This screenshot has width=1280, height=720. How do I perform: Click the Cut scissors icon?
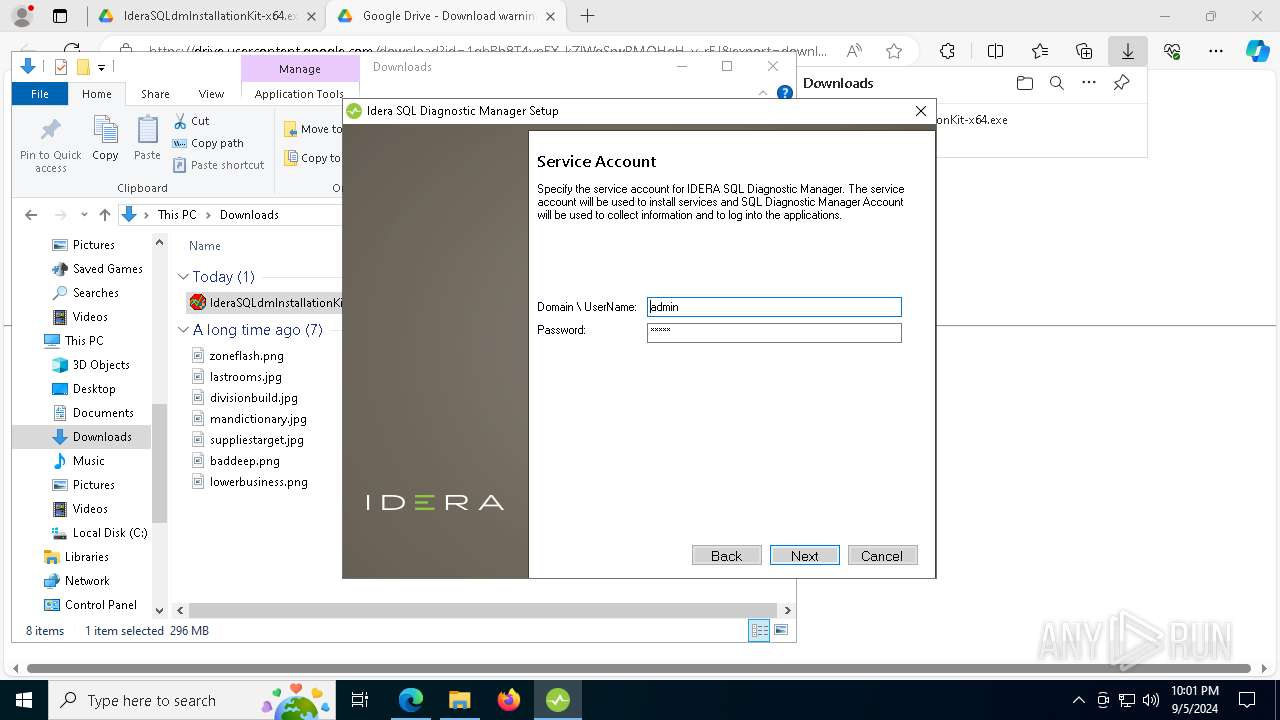coord(180,121)
